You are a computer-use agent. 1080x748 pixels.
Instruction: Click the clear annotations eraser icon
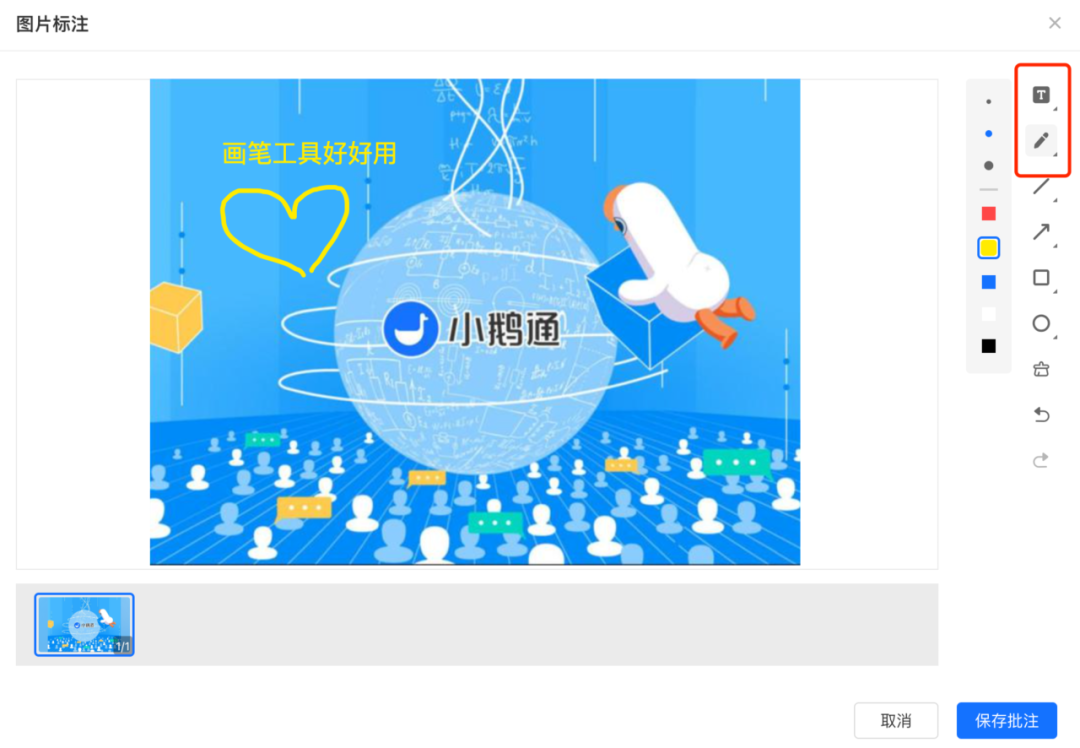pos(1041,369)
